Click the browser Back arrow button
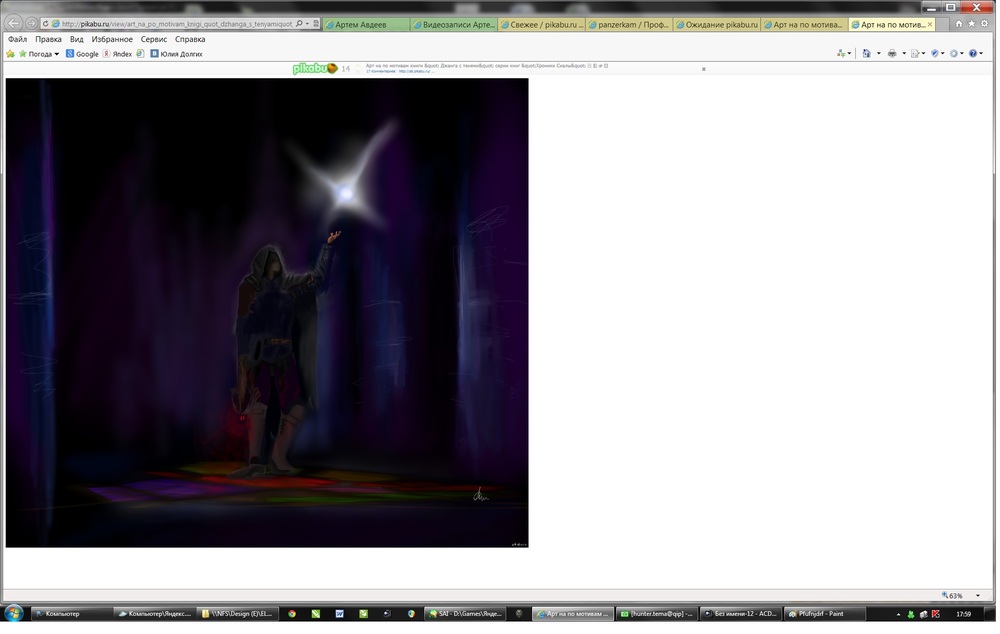1000x634 pixels. (14, 23)
